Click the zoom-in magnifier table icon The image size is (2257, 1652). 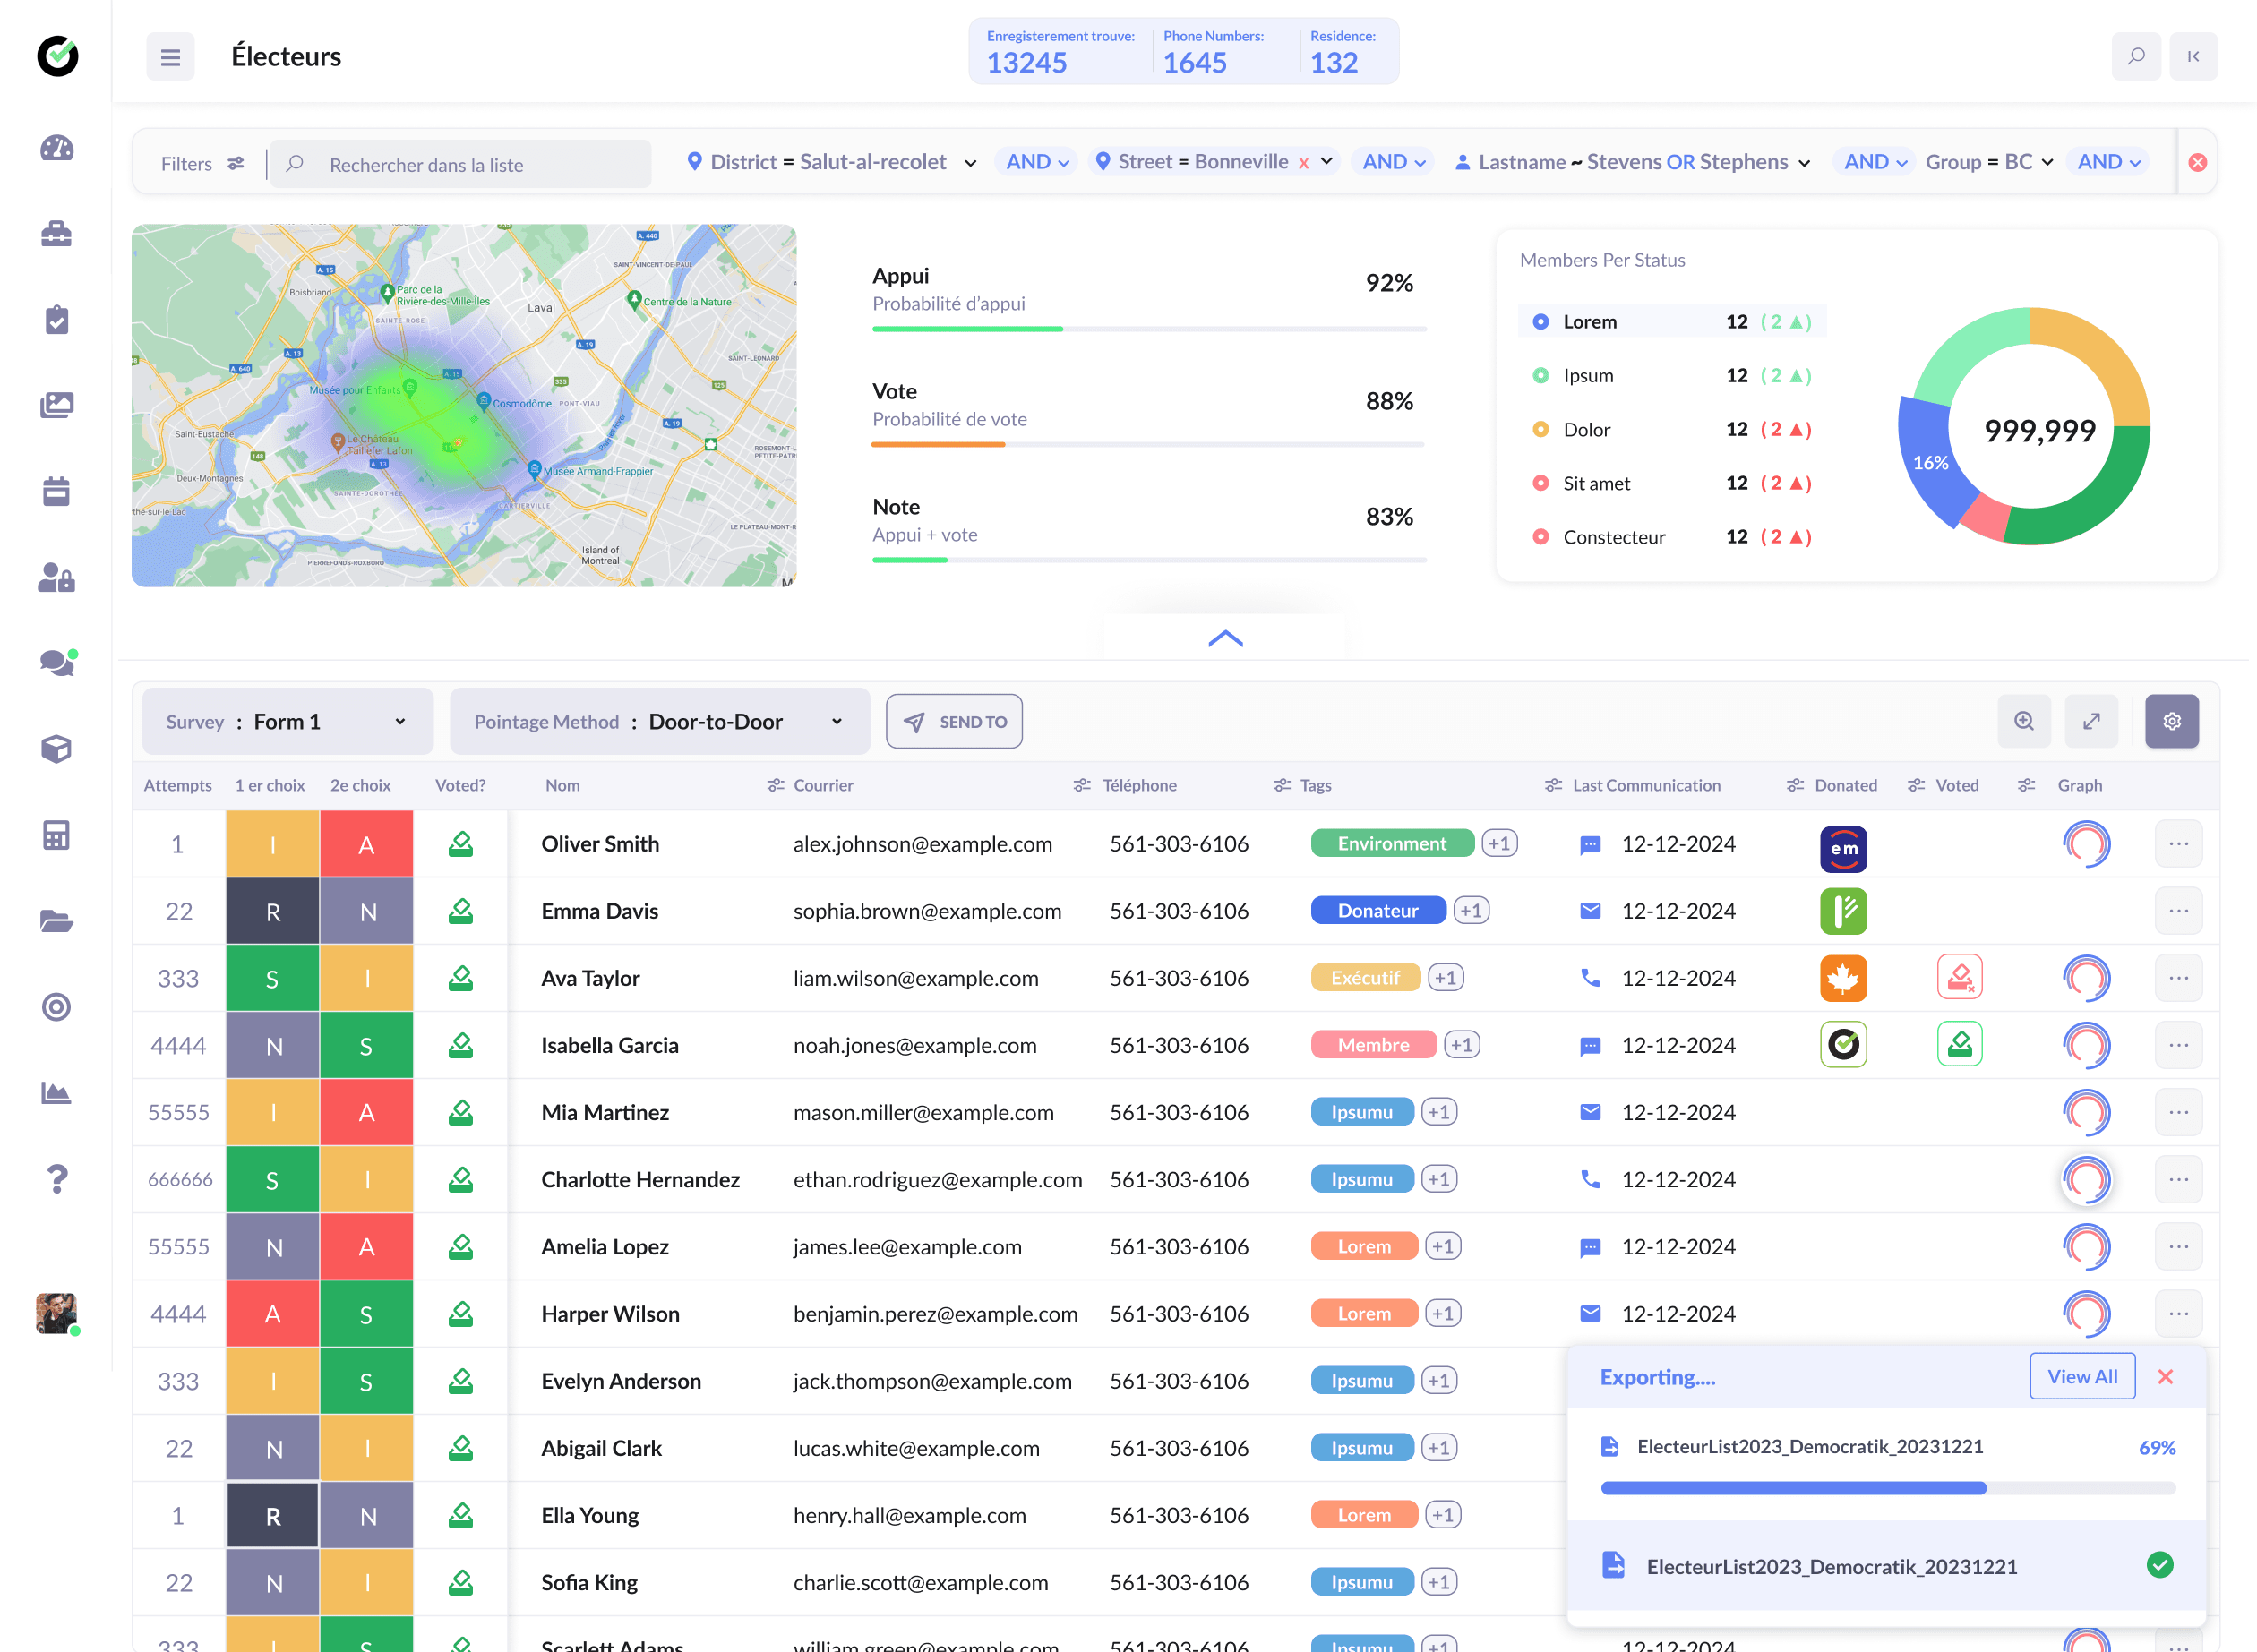pos(2025,721)
